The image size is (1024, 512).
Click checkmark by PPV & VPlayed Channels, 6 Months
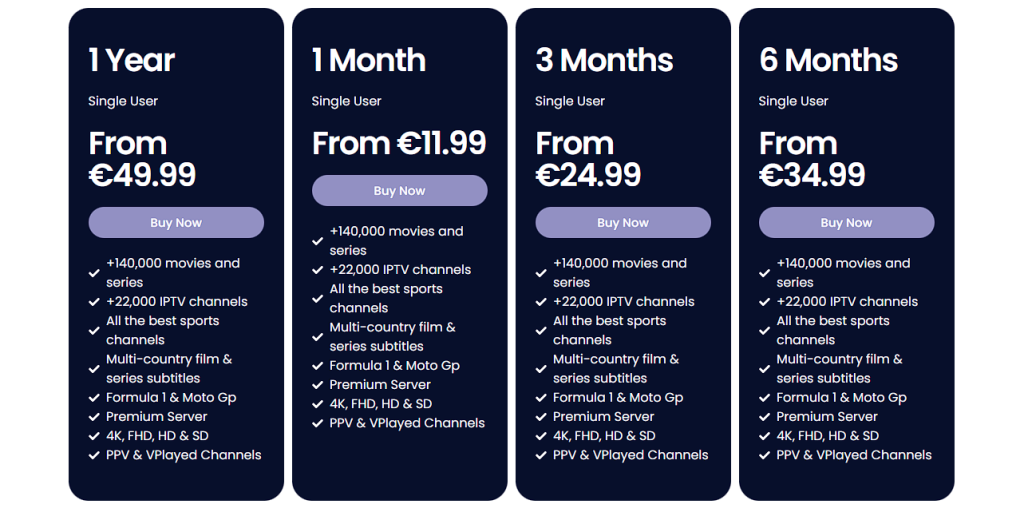[x=765, y=455]
